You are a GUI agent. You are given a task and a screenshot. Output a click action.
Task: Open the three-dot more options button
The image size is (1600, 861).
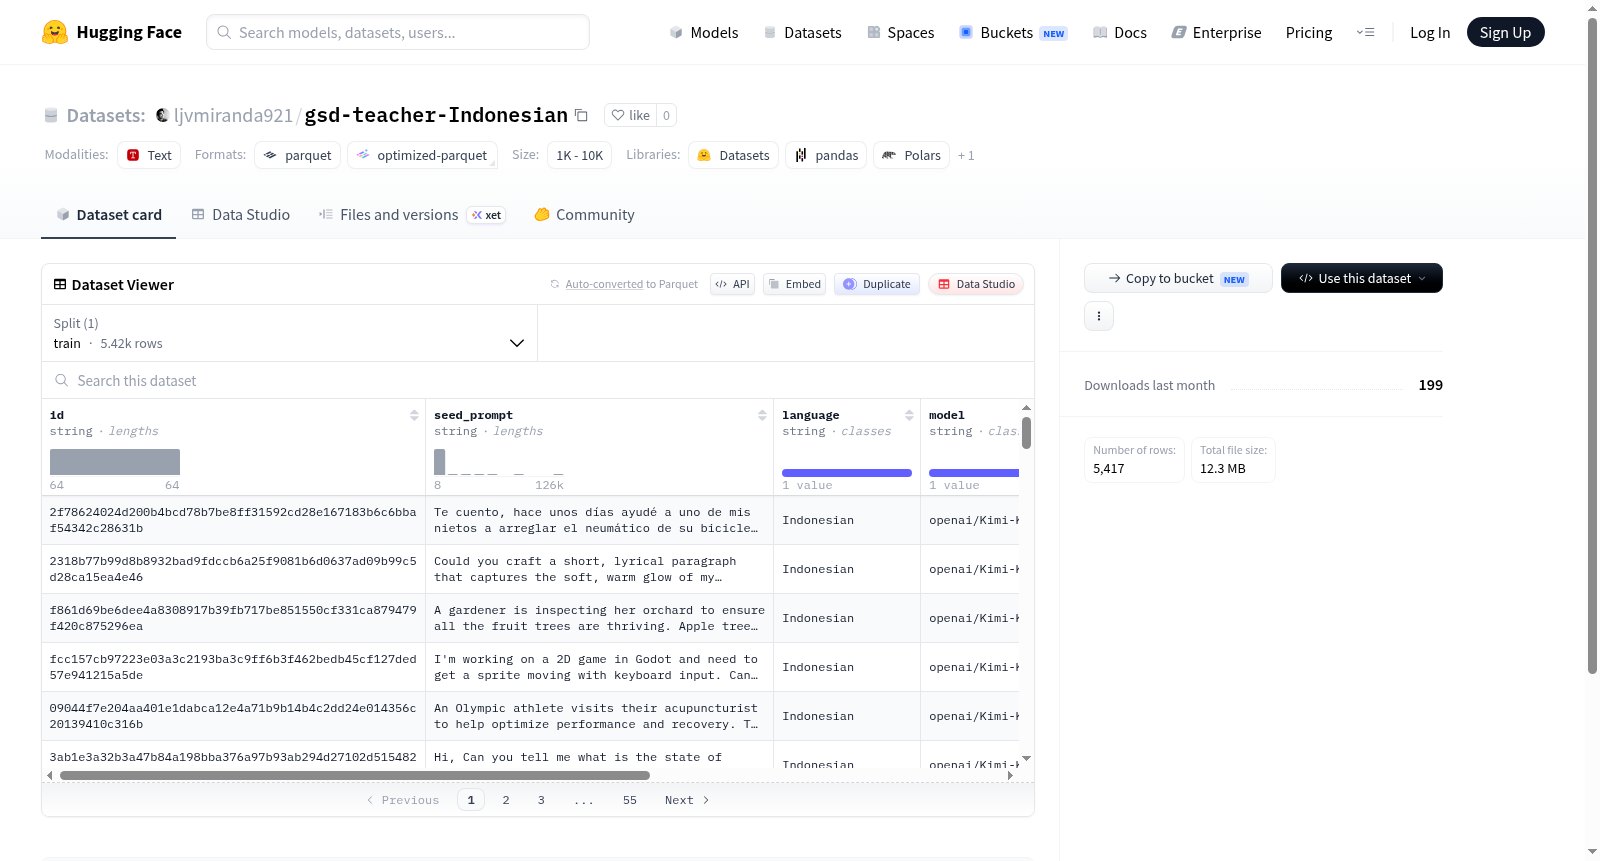coord(1099,316)
